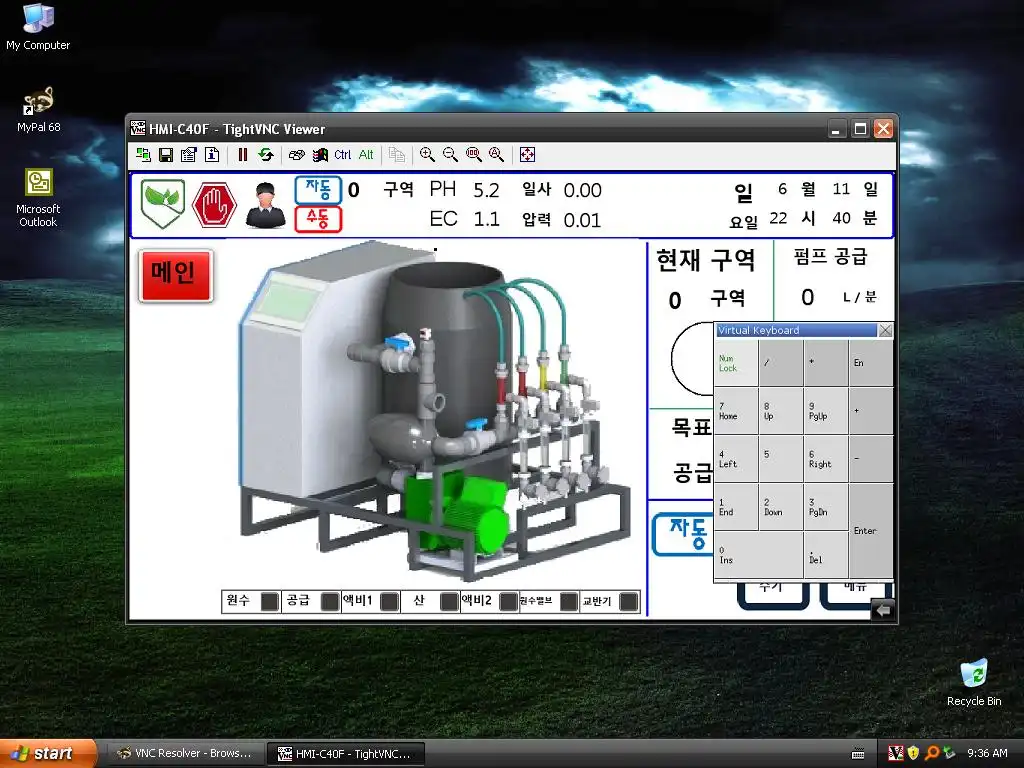Screen dimensions: 1024x768
Task: Click the current zone value 0 구역
Action: [707, 299]
